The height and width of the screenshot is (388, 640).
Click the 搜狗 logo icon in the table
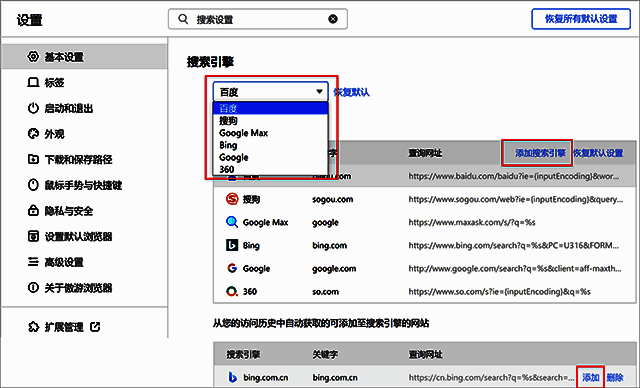232,199
